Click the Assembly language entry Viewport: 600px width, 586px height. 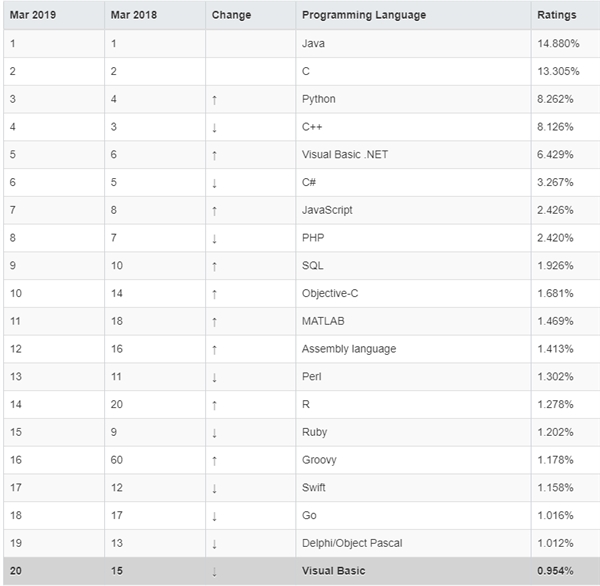point(349,349)
